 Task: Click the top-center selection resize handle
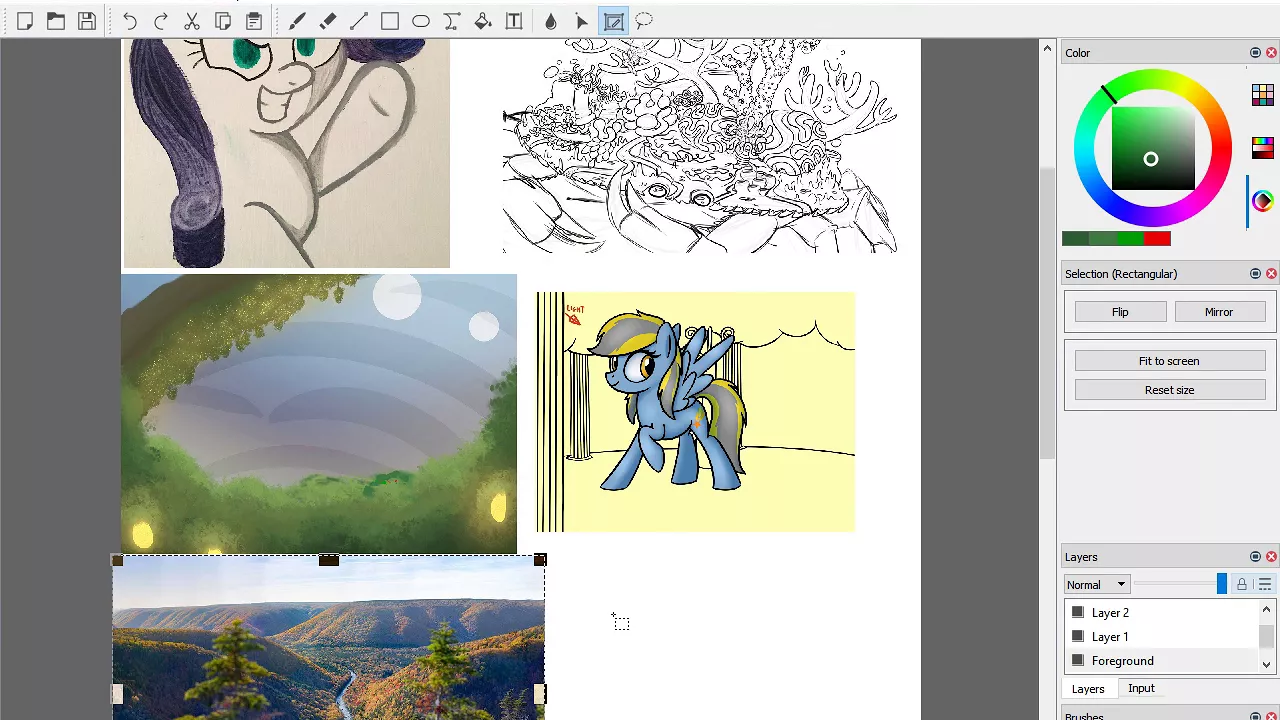point(328,560)
